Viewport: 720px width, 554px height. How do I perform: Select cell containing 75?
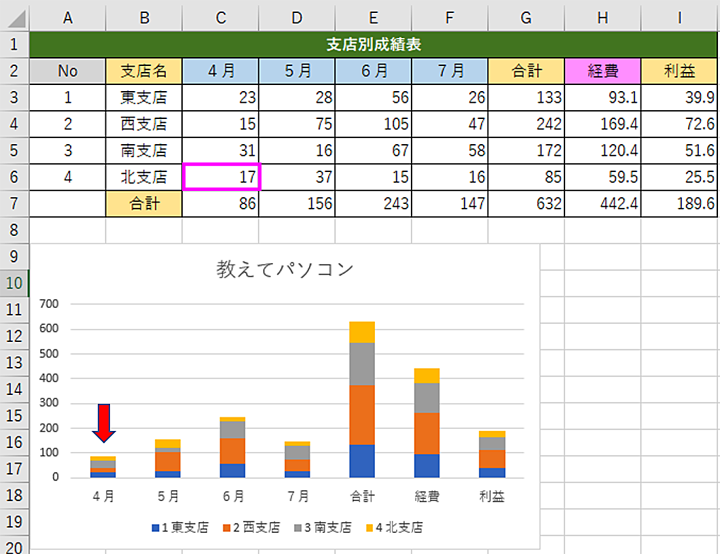click(x=297, y=124)
